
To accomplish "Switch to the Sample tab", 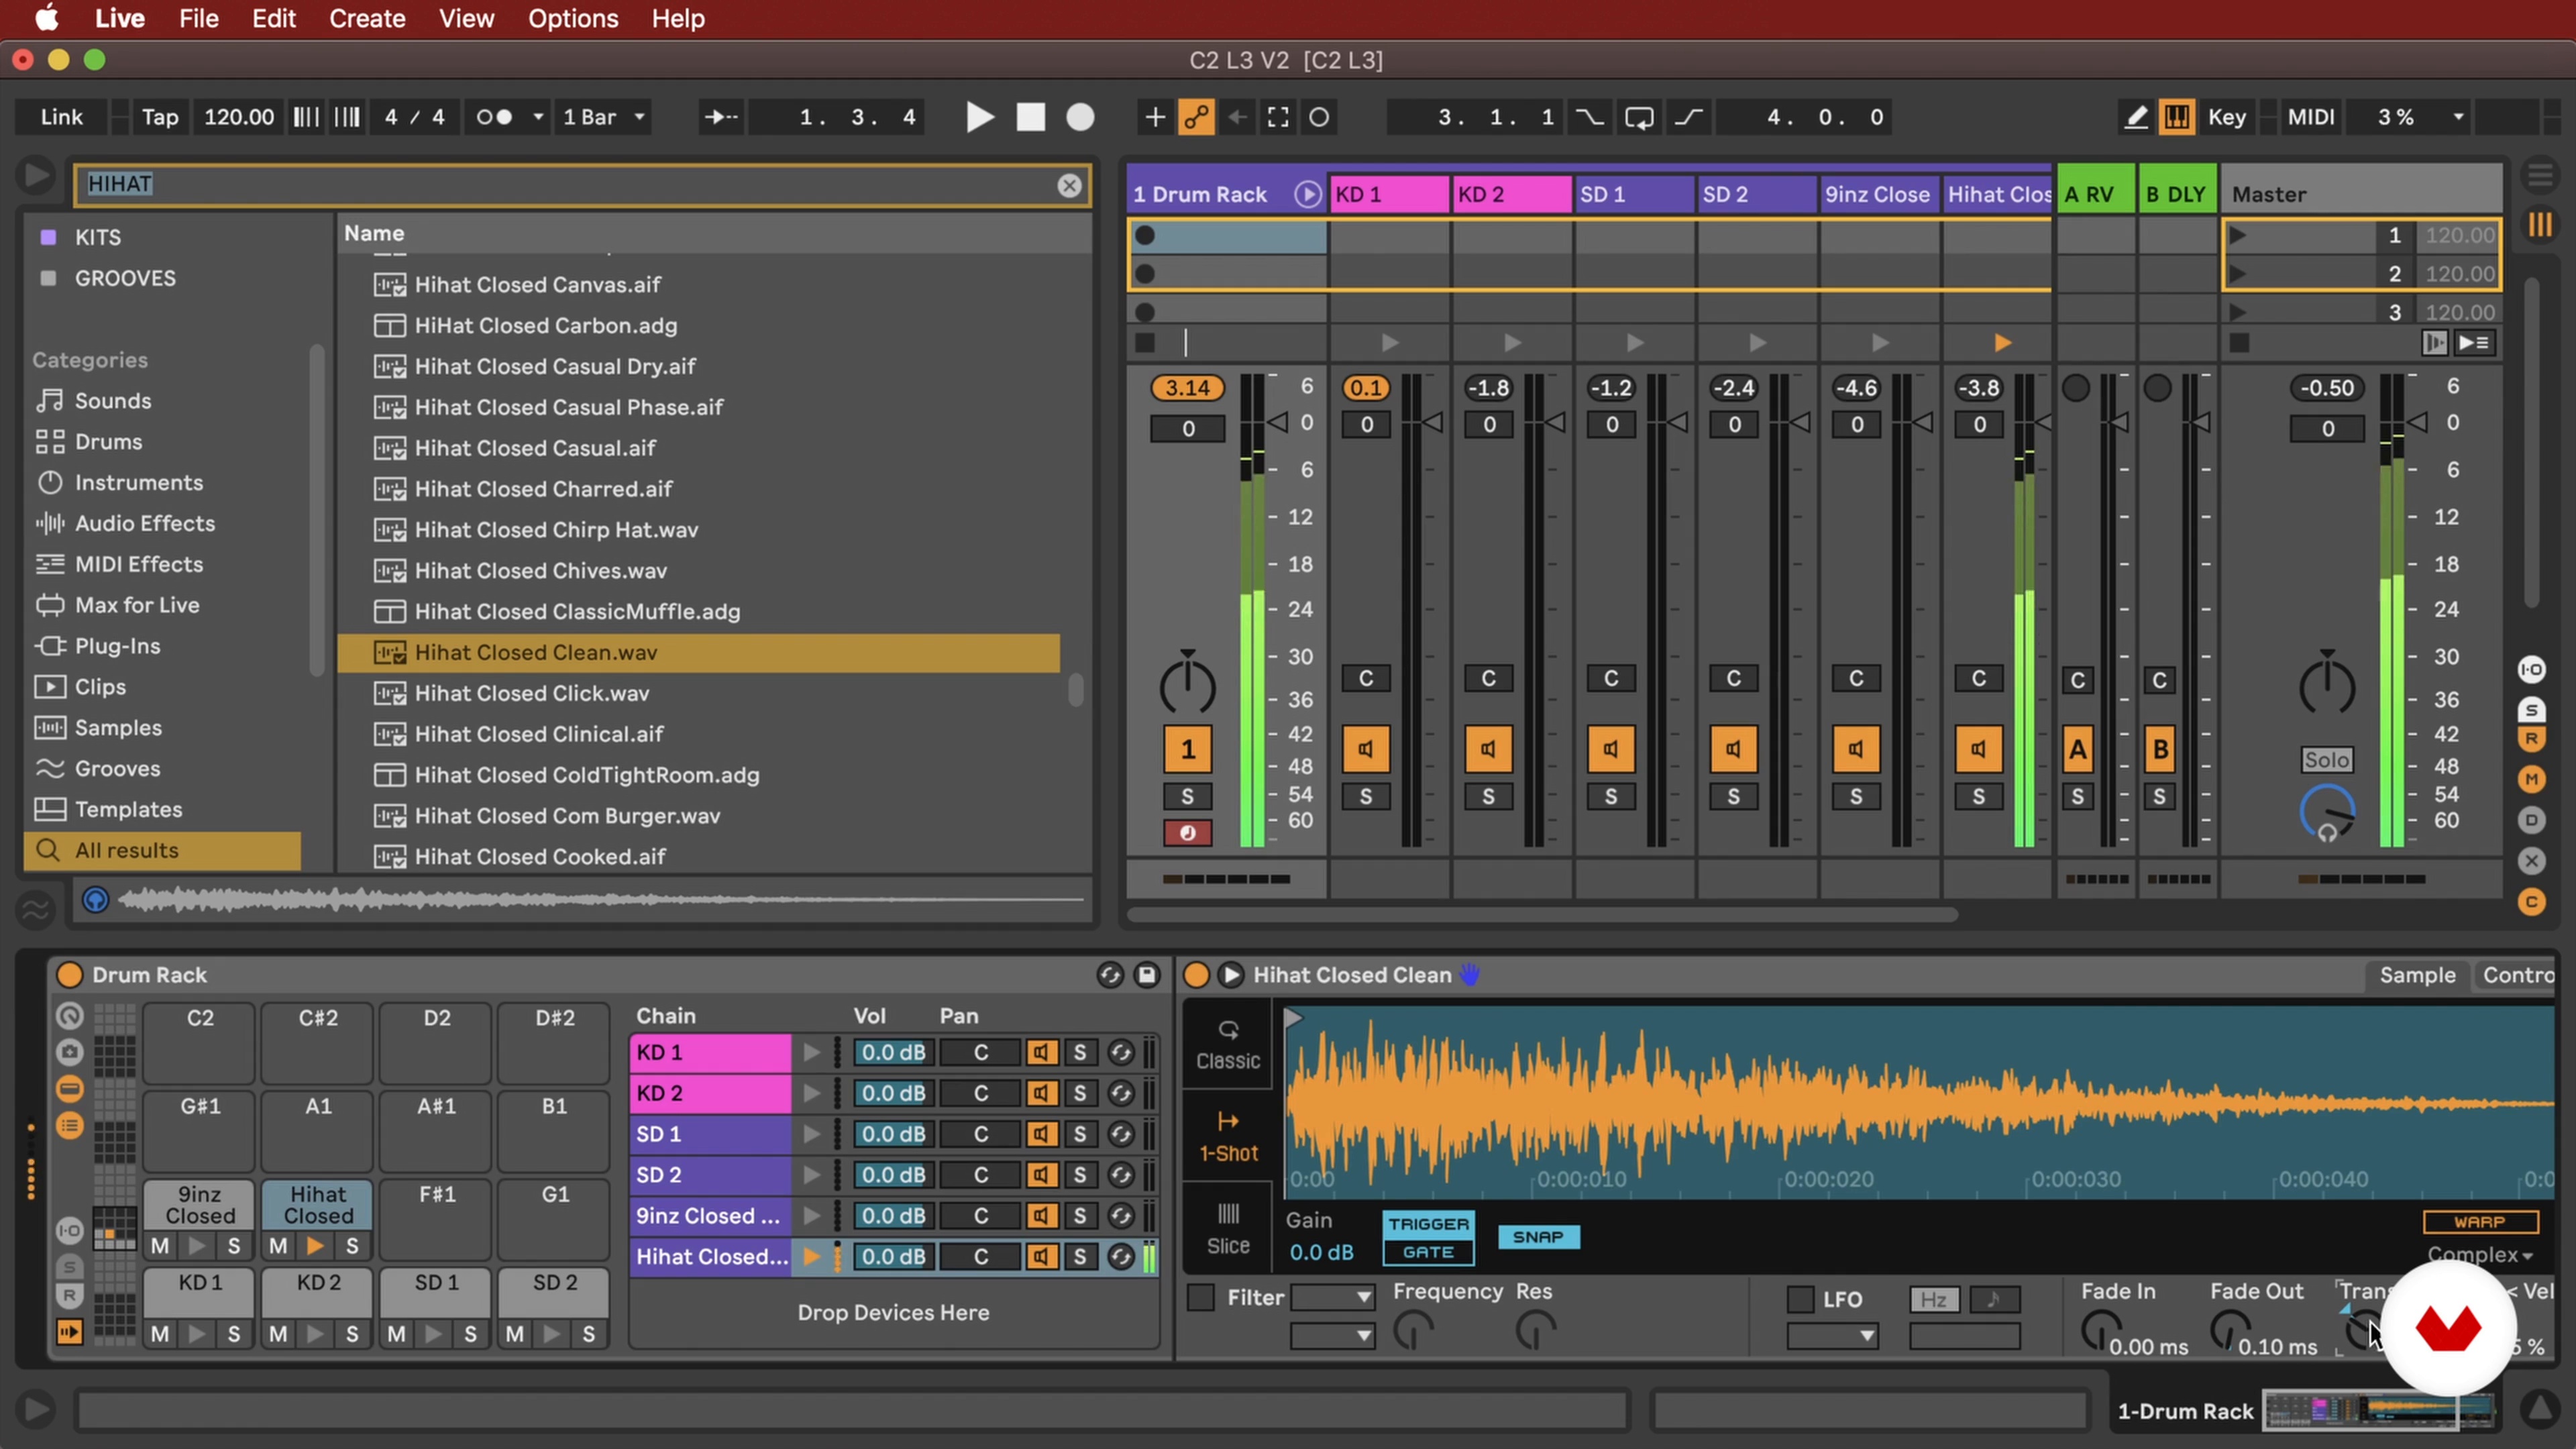I will [2416, 975].
